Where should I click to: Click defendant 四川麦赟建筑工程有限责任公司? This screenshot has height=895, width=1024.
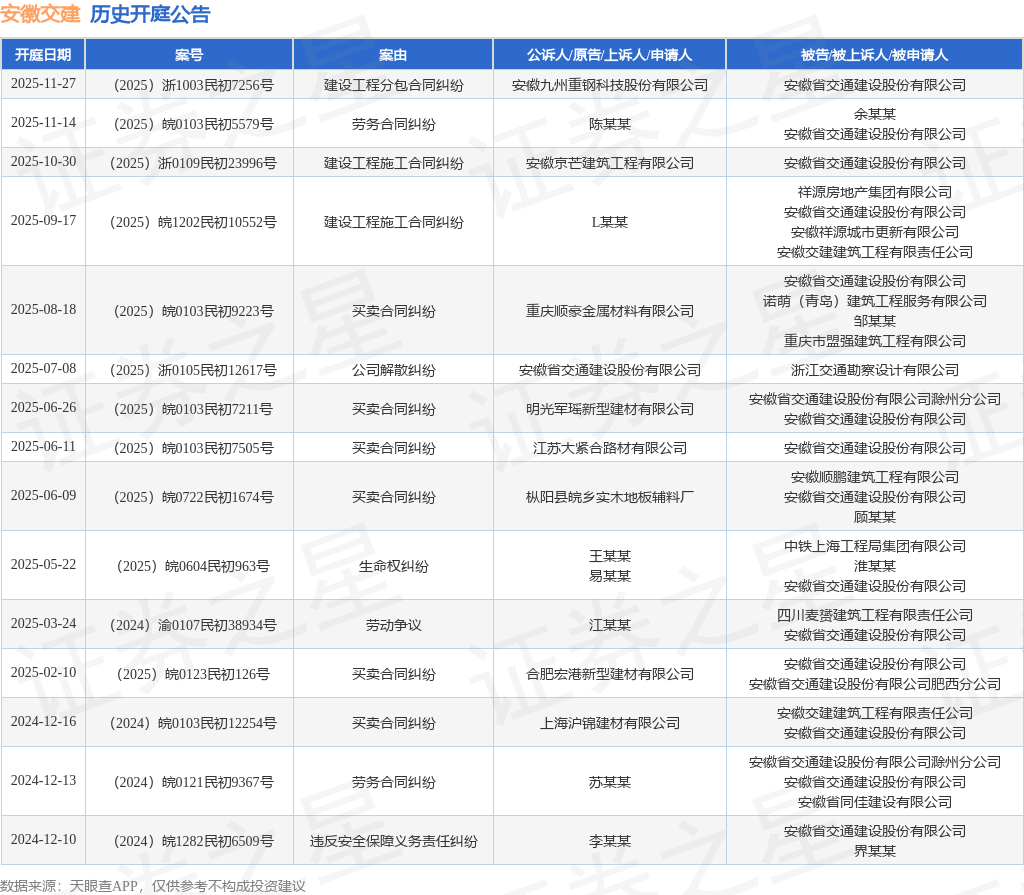coord(874,615)
